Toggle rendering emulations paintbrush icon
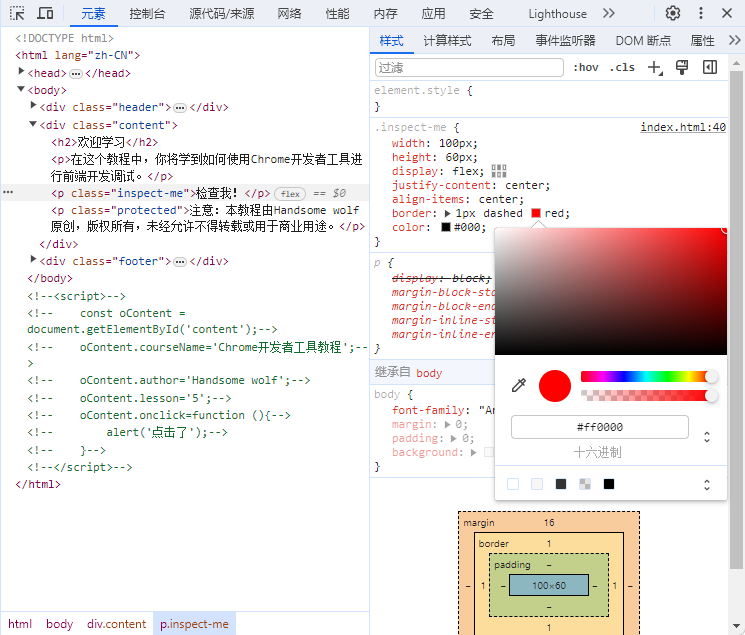 [x=682, y=67]
